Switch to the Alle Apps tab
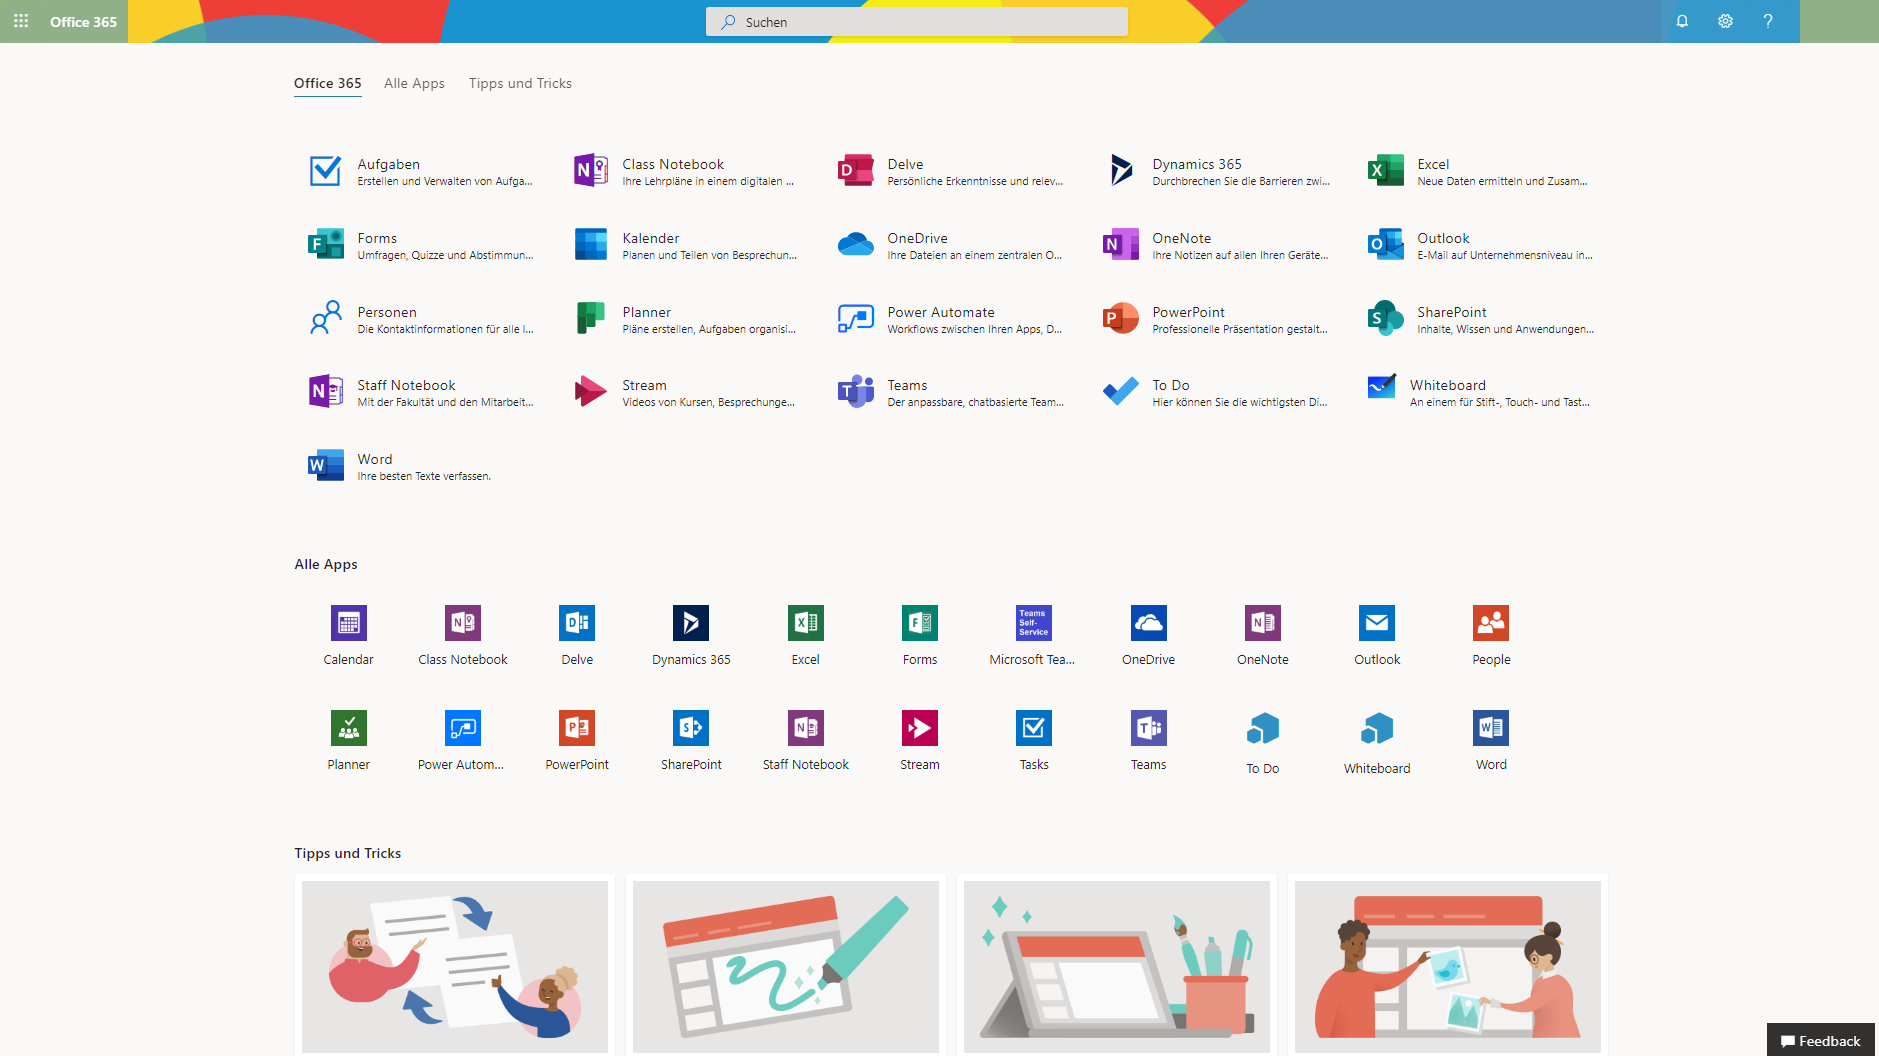The image size is (1879, 1056). click(x=414, y=83)
